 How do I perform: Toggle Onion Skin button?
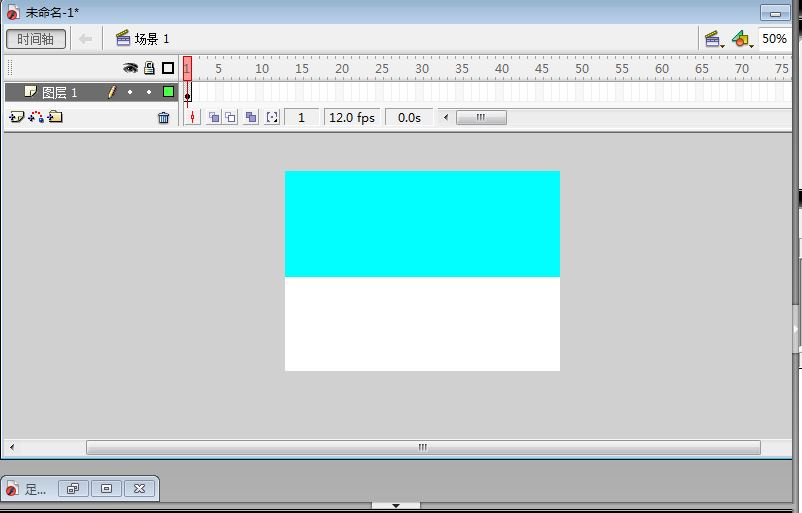(214, 118)
